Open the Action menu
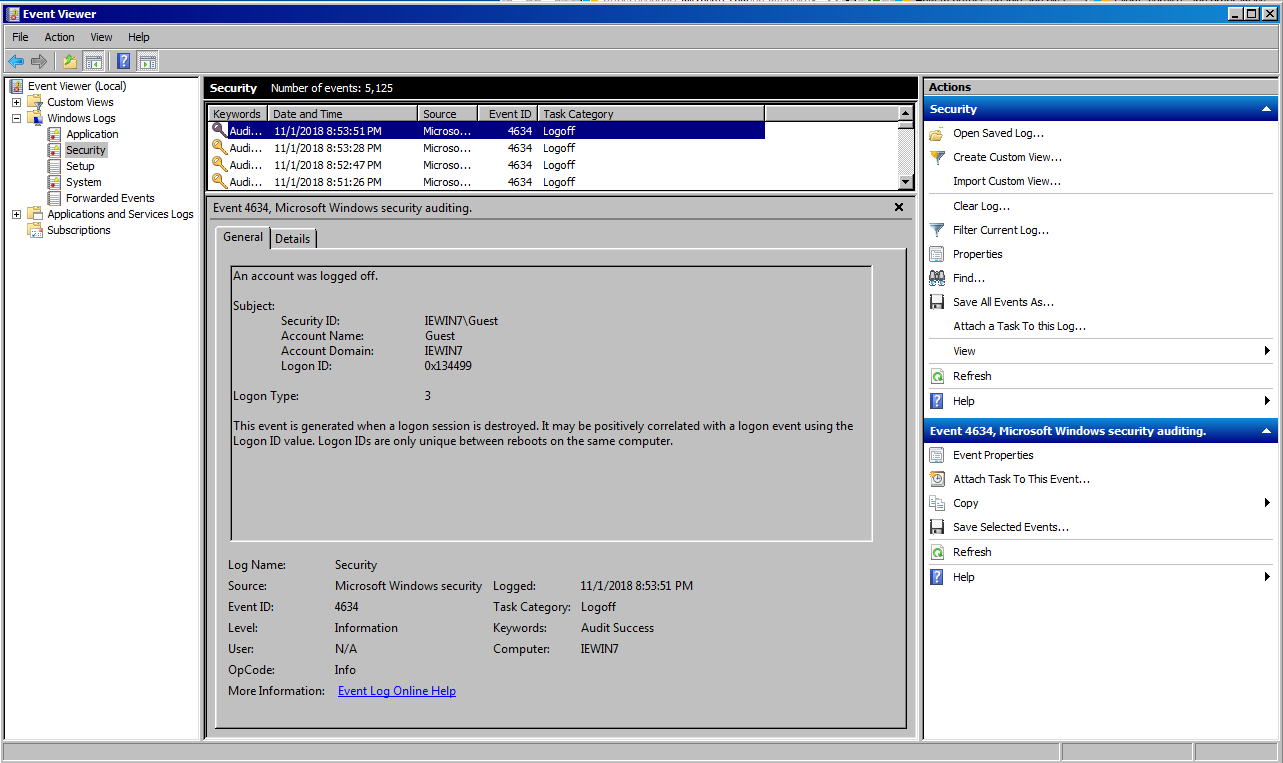The width and height of the screenshot is (1283, 763). pos(59,37)
